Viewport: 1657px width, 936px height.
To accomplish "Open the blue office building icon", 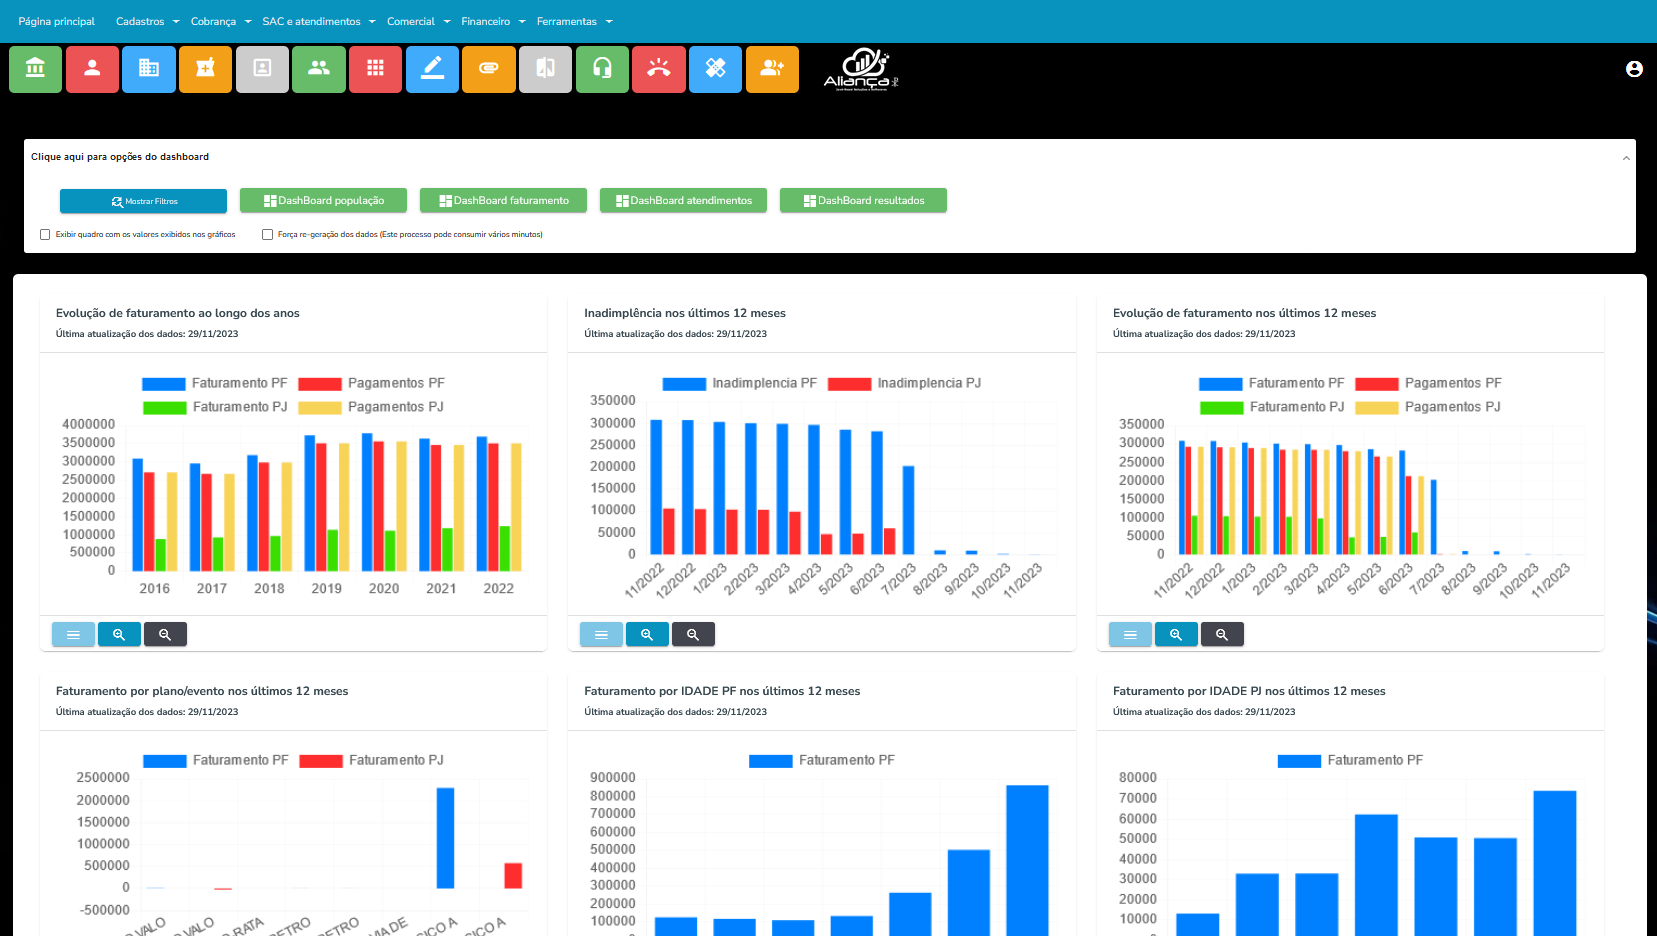I will pos(149,69).
